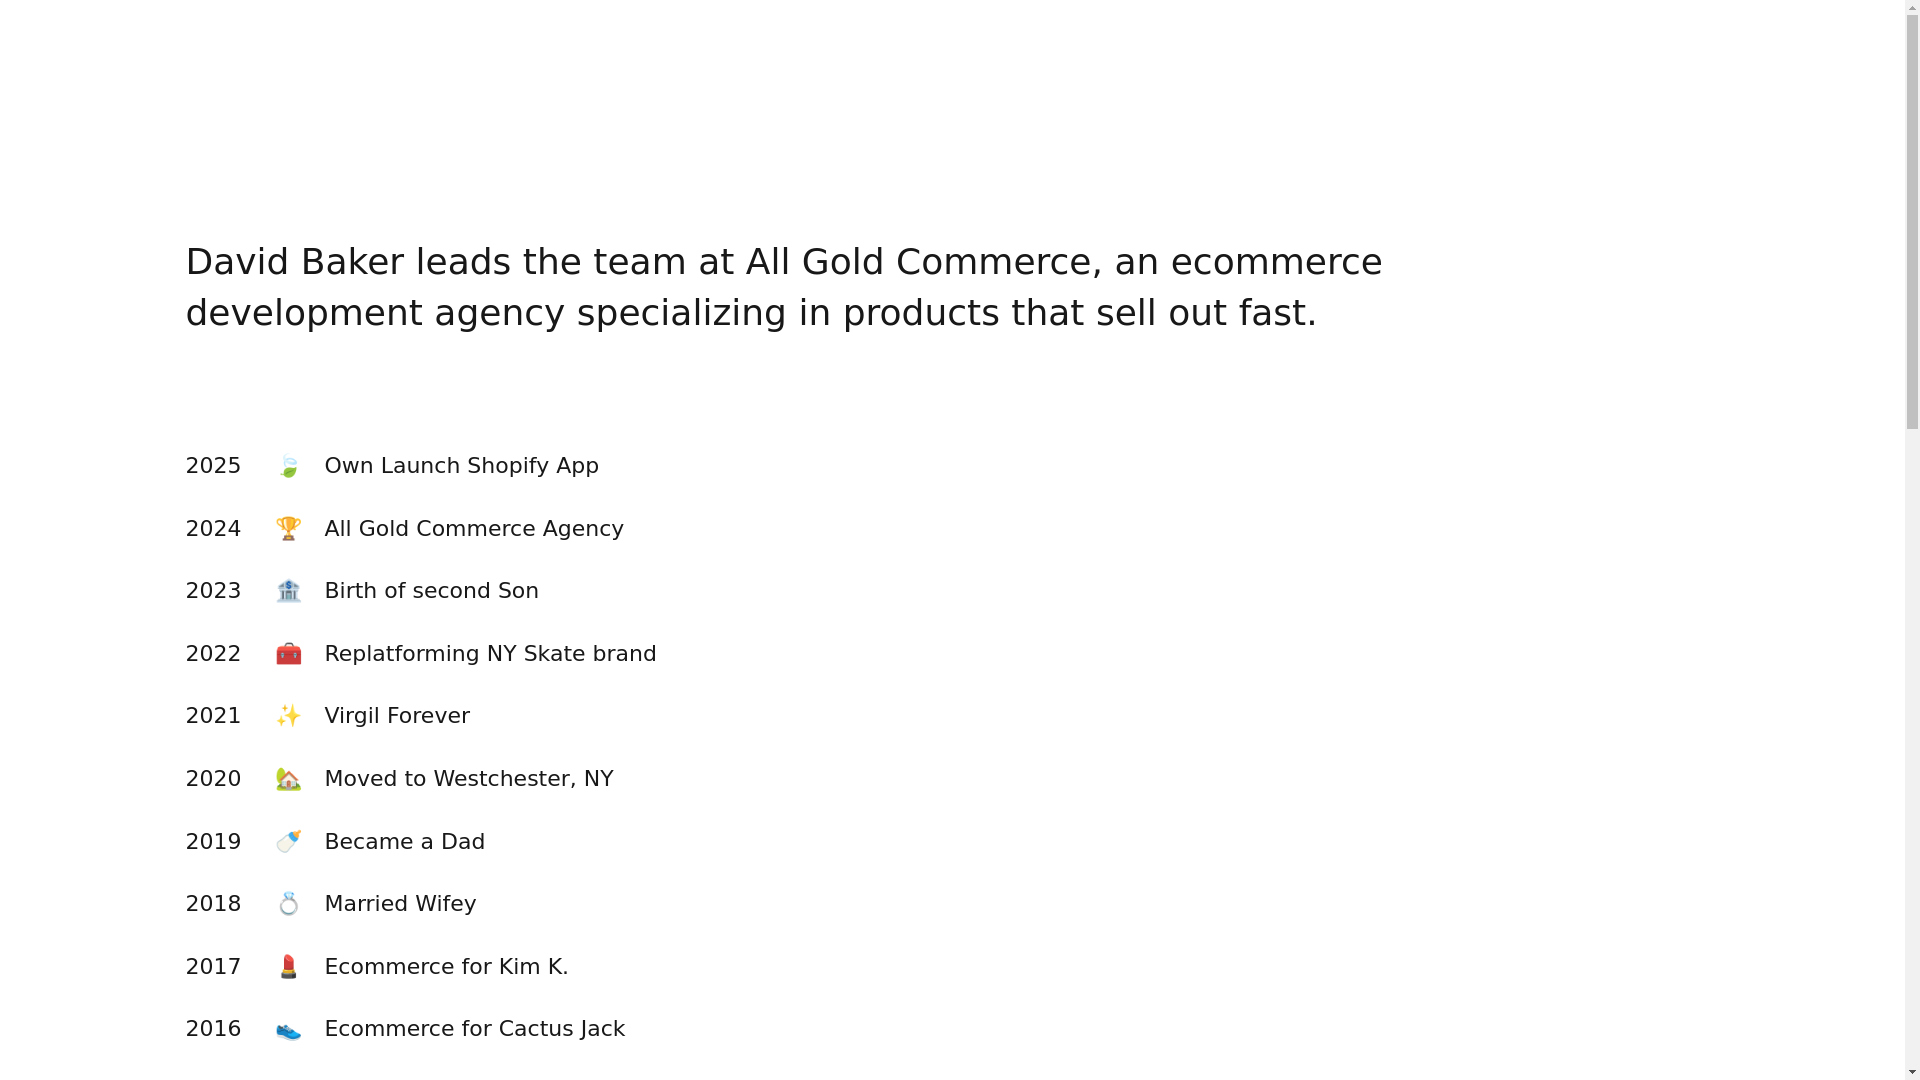Click the page's vertical scrollbar thumb

(x=1912, y=220)
